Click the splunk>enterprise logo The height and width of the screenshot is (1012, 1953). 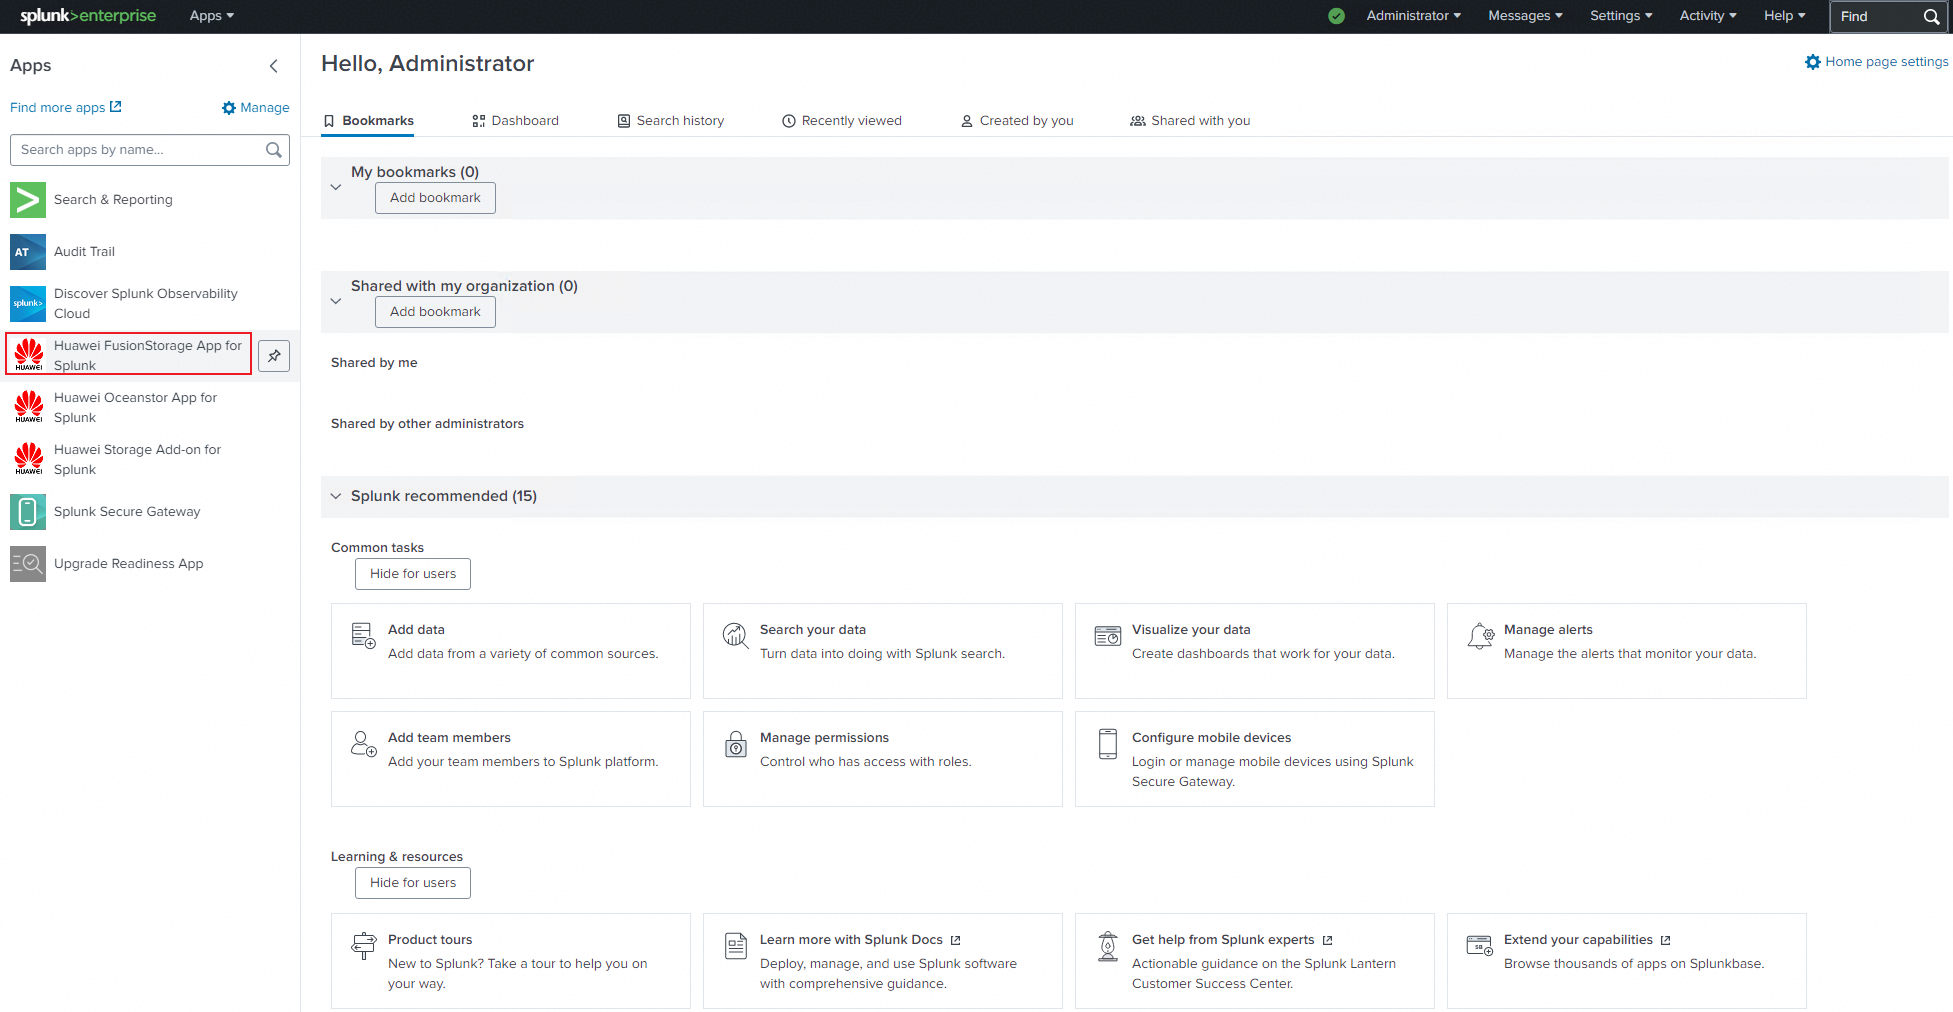click(x=88, y=16)
